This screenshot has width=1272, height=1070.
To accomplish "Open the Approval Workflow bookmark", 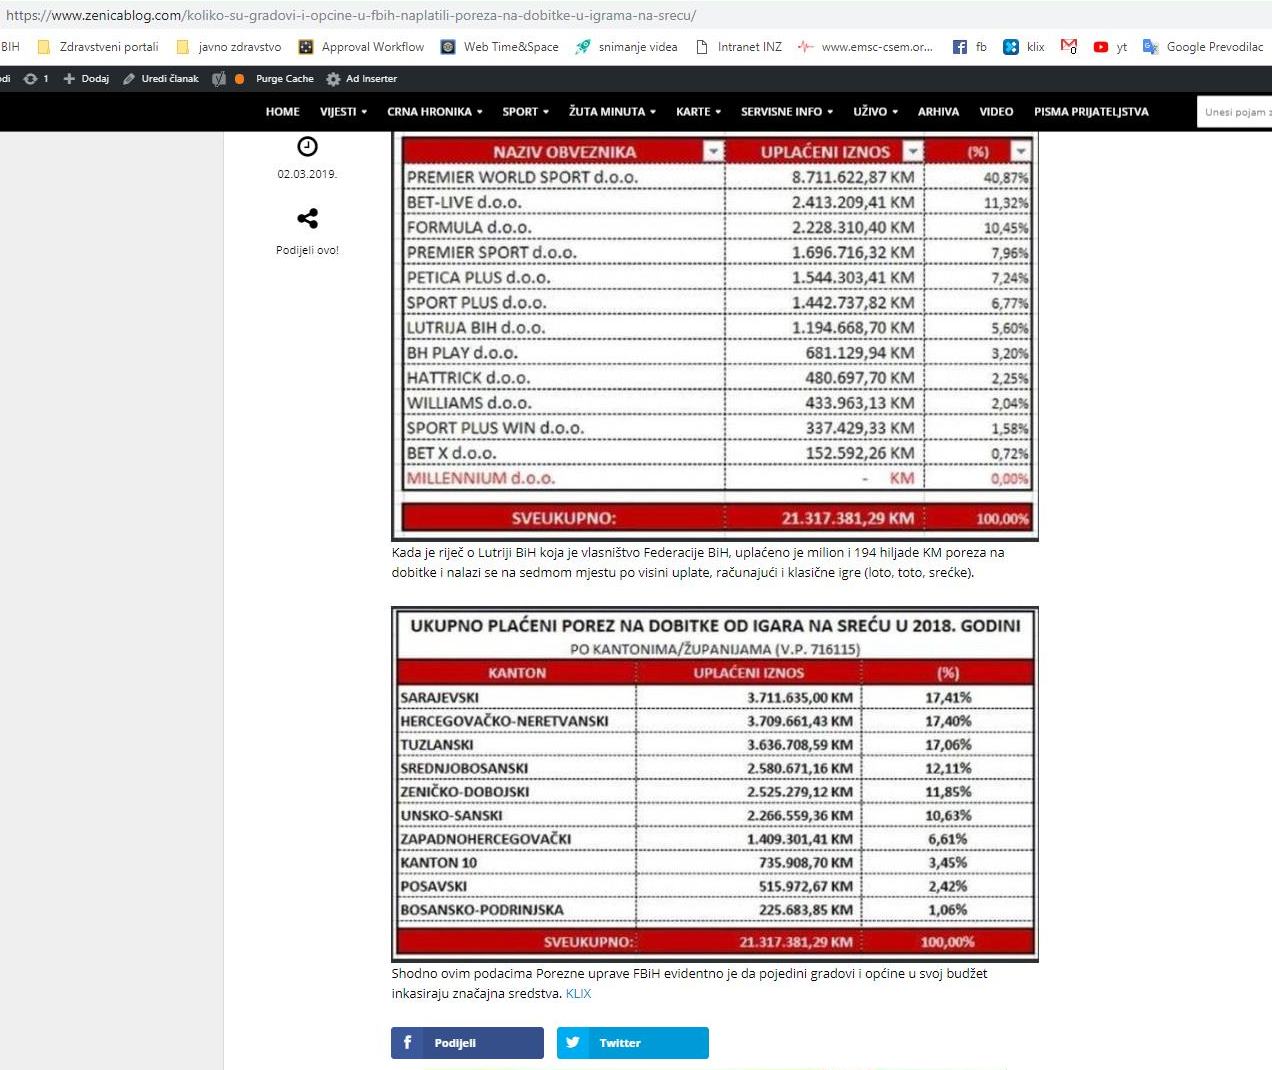I will [362, 47].
